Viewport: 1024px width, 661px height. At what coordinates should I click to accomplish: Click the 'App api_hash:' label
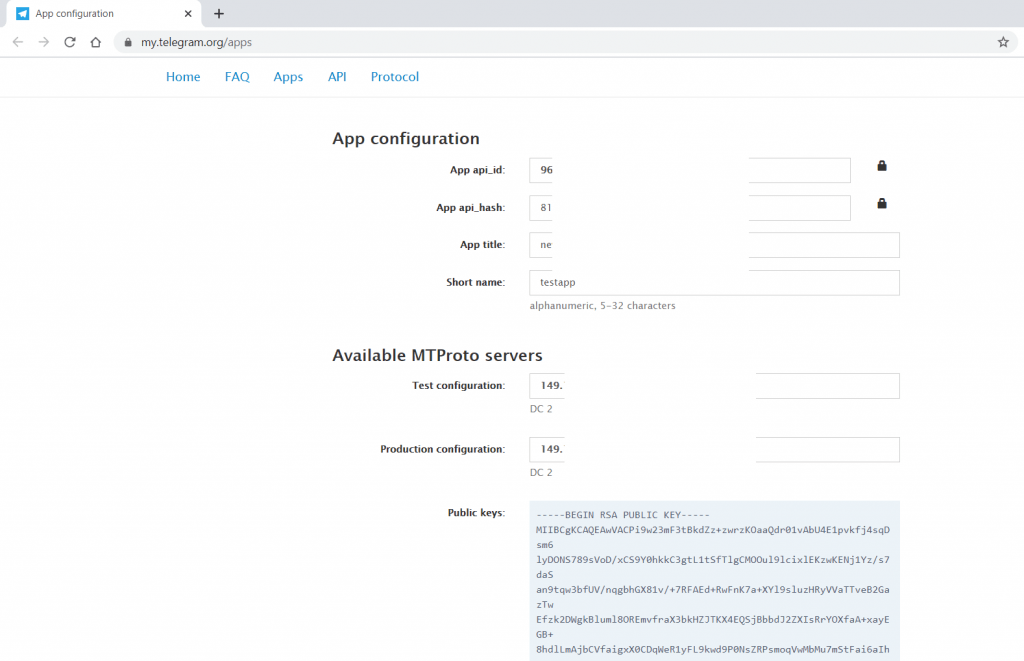tap(470, 208)
